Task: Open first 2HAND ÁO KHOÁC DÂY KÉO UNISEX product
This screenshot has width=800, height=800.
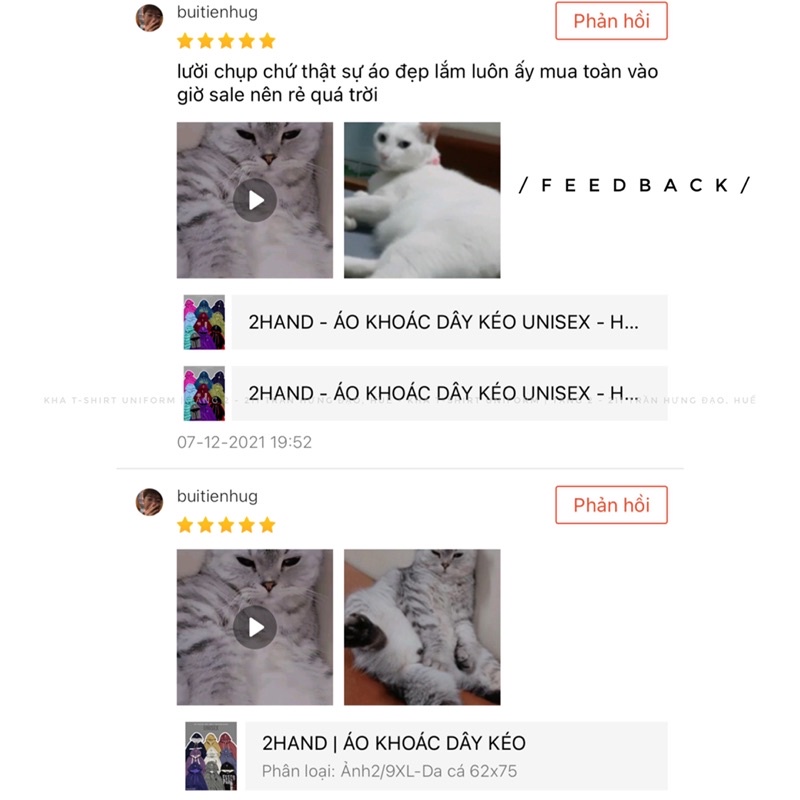Action: click(449, 322)
